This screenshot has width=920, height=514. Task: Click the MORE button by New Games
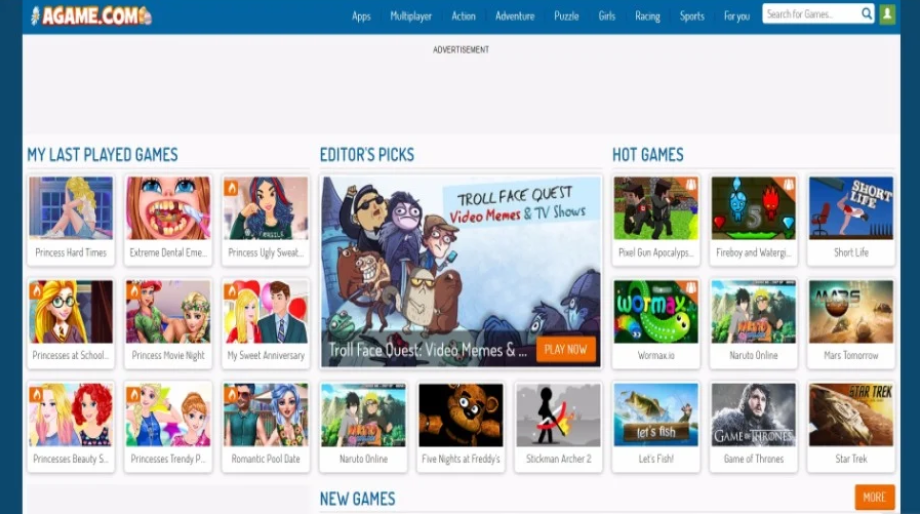click(874, 497)
